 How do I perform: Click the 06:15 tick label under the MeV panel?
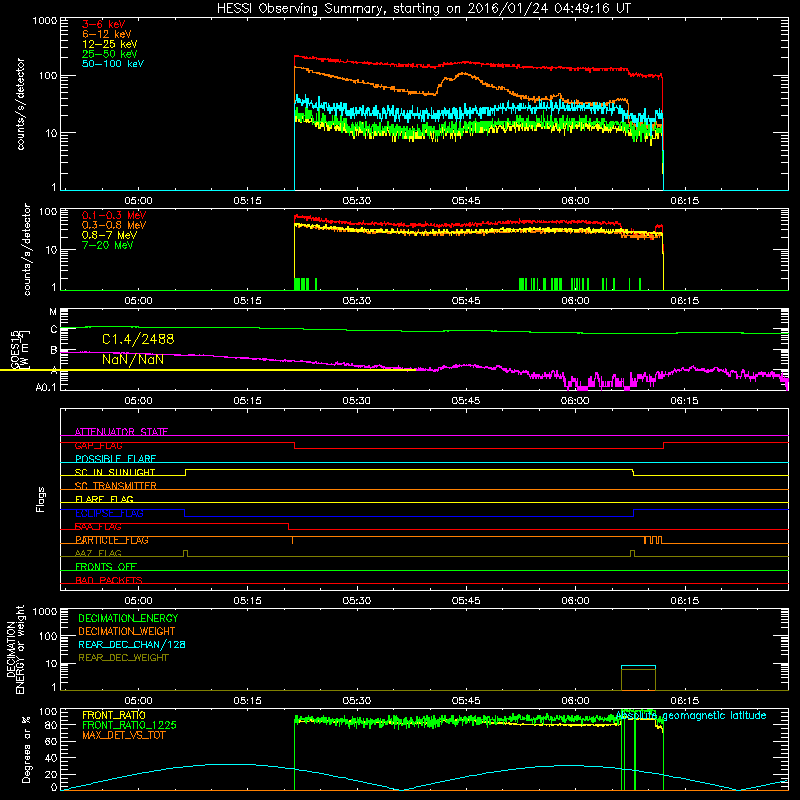point(684,301)
